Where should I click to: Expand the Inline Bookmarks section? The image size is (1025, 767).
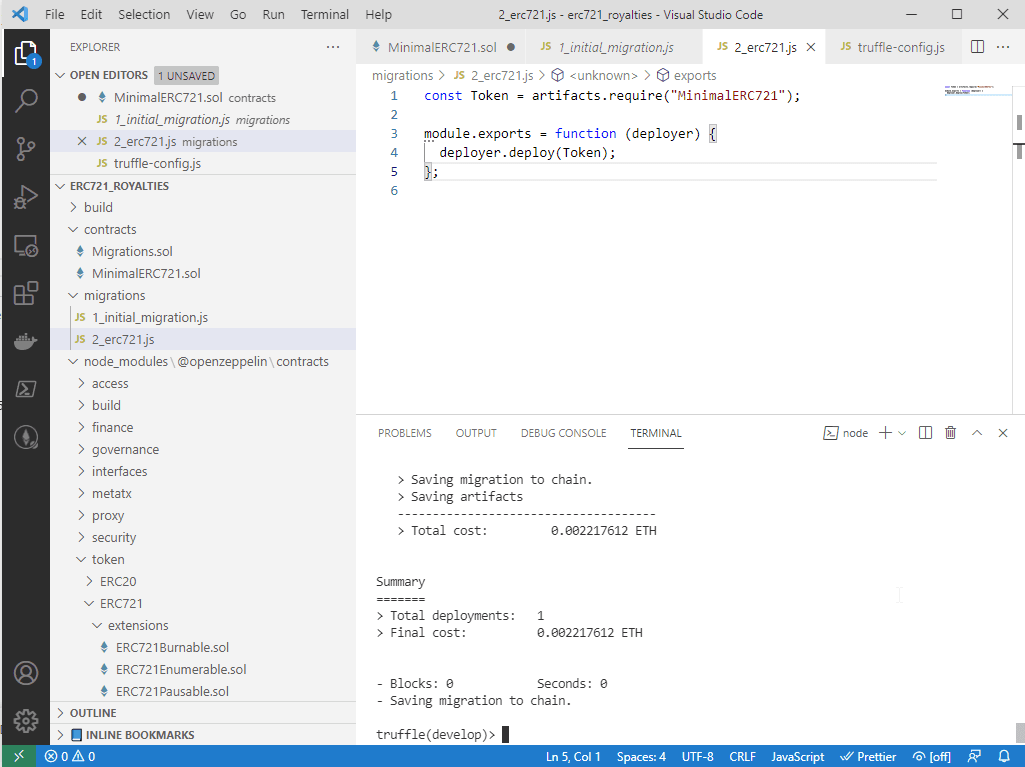tap(60, 735)
